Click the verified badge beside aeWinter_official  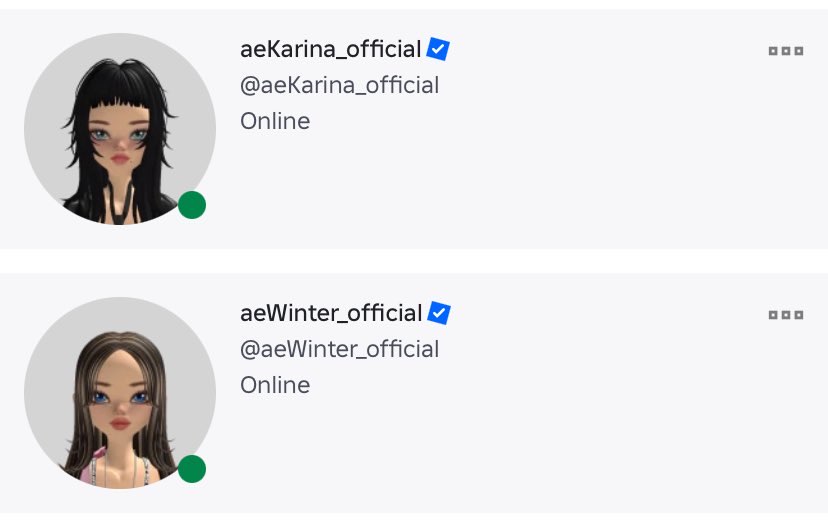coord(438,313)
